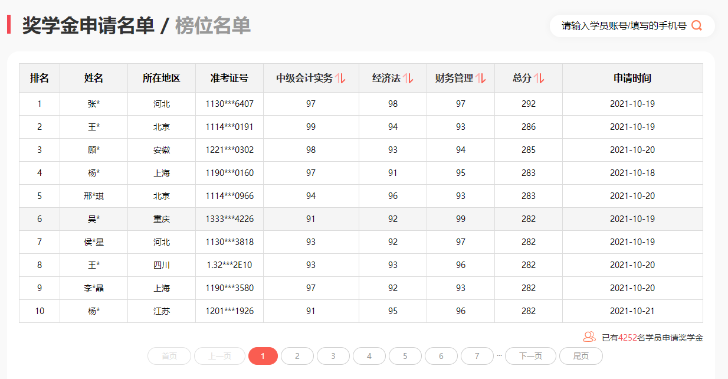The image size is (728, 379).
Task: Click total score 286
Action: [528, 127]
